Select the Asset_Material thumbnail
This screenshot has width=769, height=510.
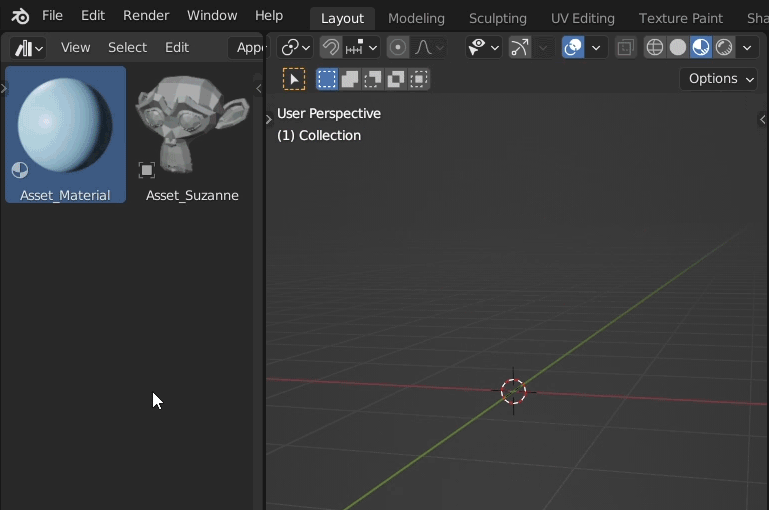tap(65, 126)
